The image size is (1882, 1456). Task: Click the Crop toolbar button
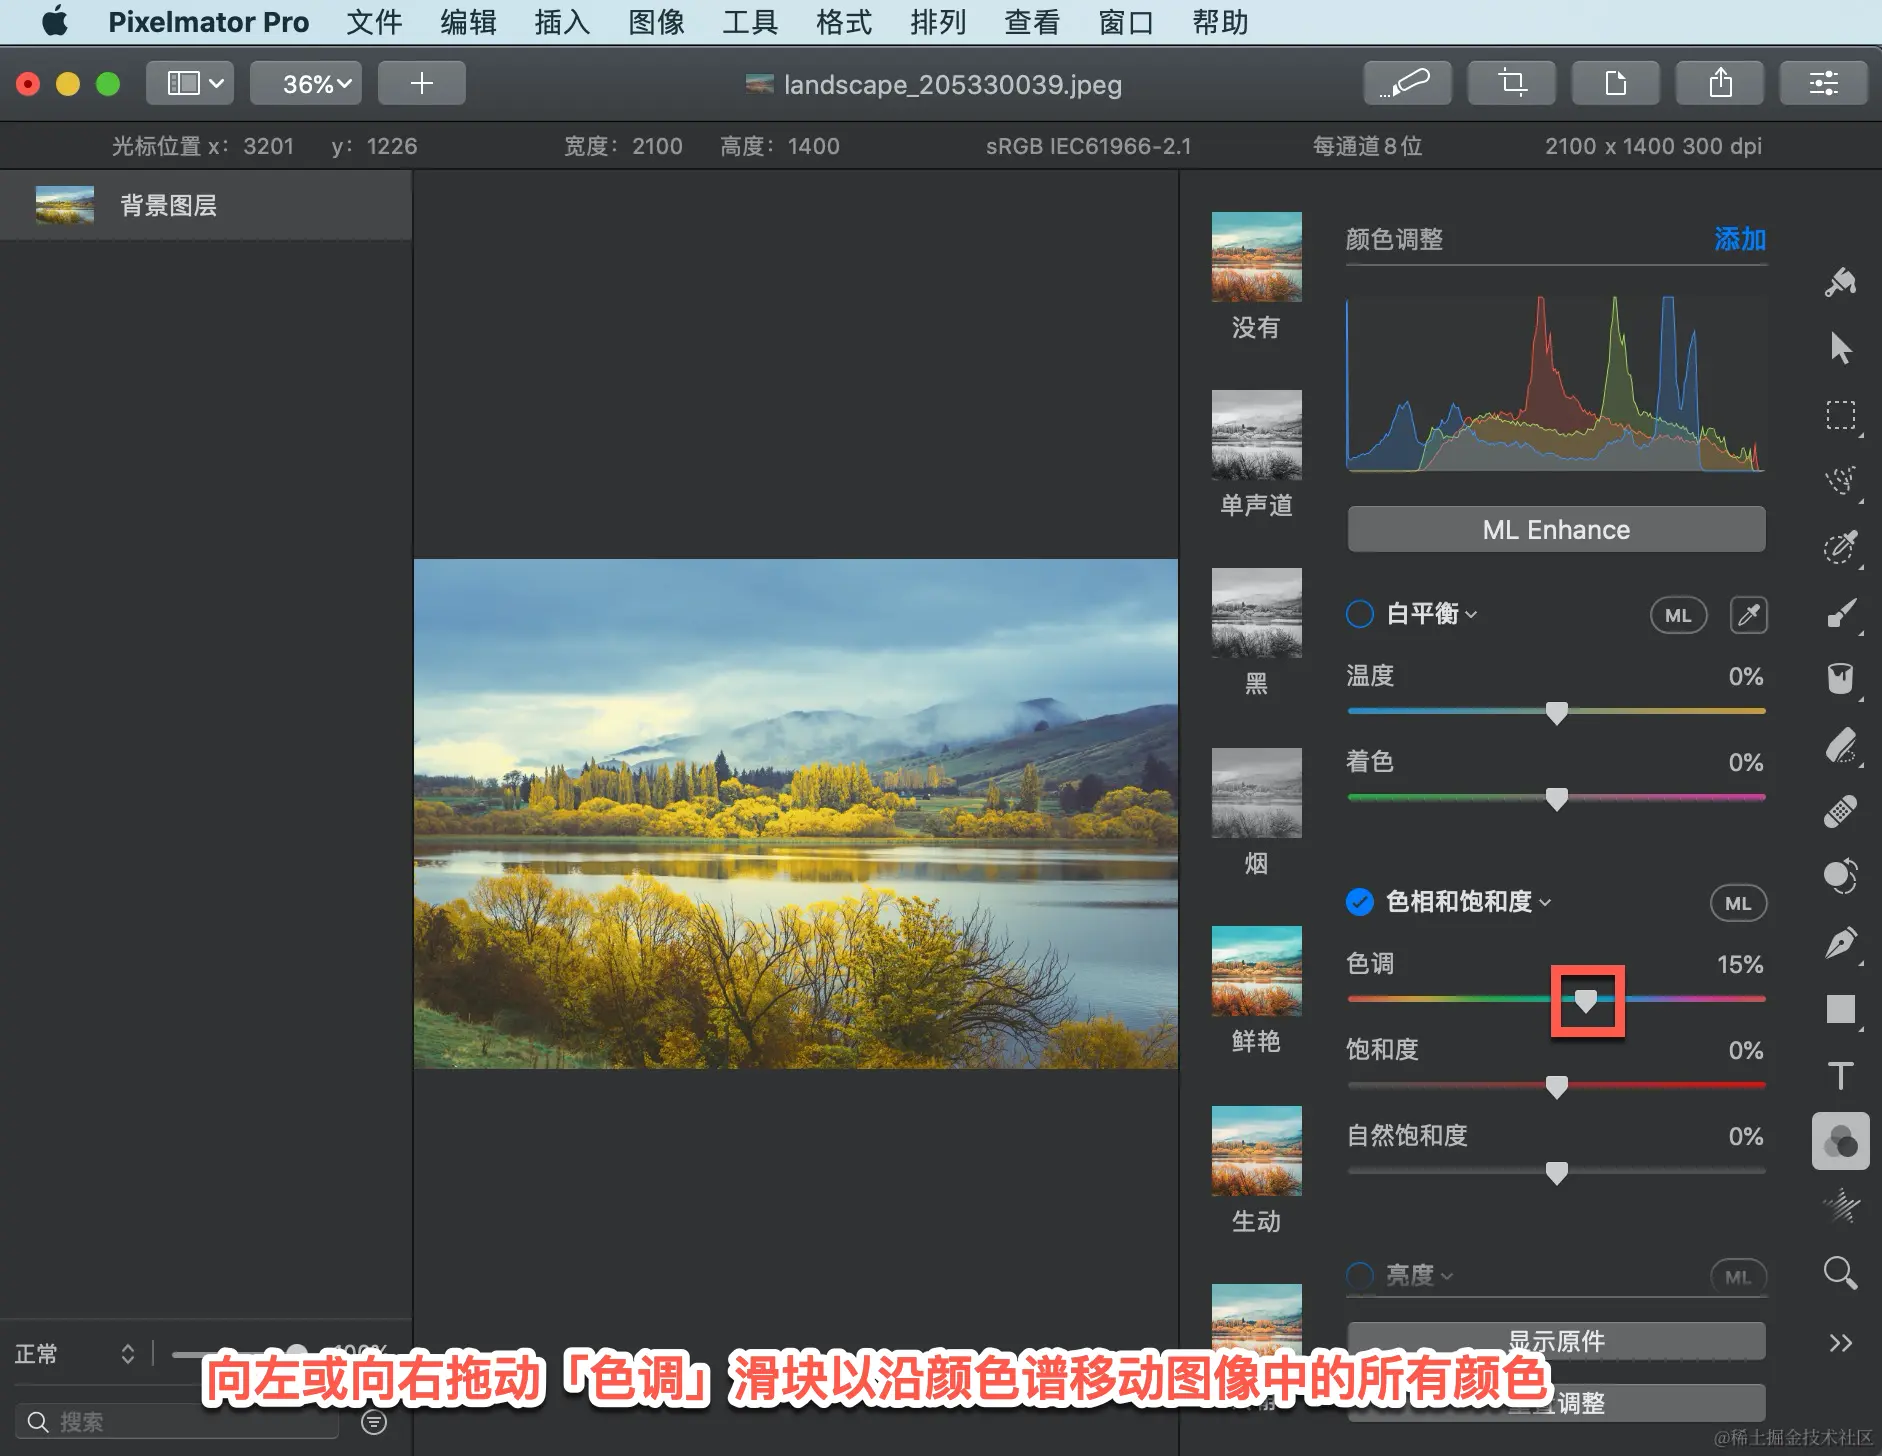click(1511, 83)
